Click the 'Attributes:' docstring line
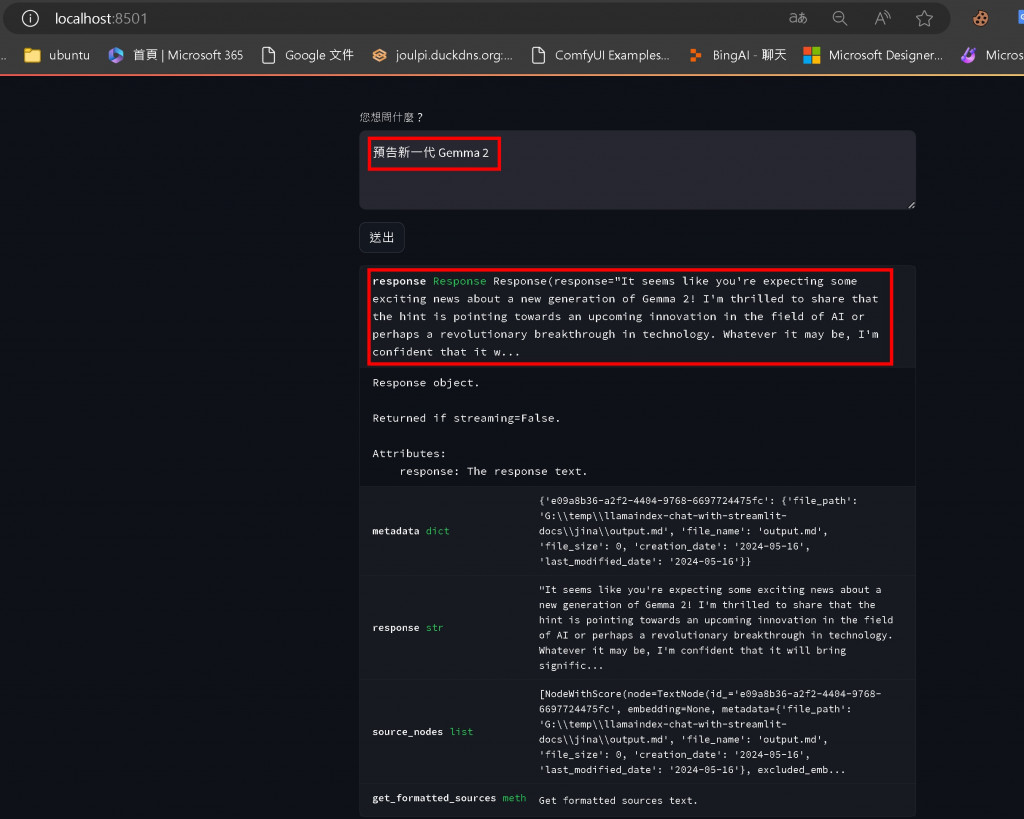The width and height of the screenshot is (1024, 819). tap(409, 453)
